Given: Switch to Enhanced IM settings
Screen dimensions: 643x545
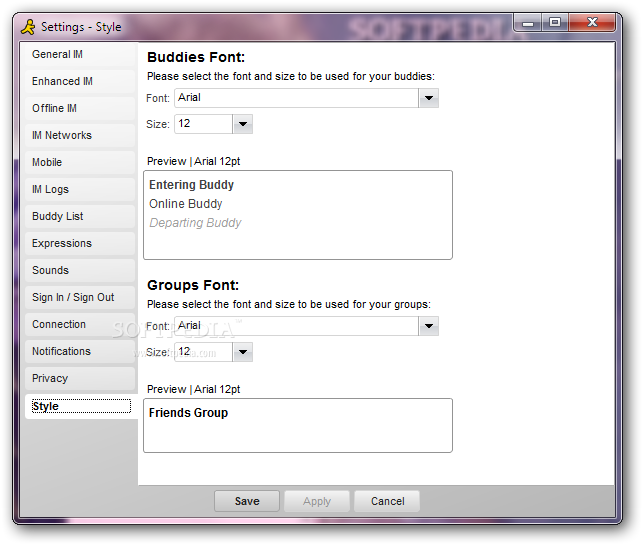Looking at the screenshot, I should coord(80,82).
